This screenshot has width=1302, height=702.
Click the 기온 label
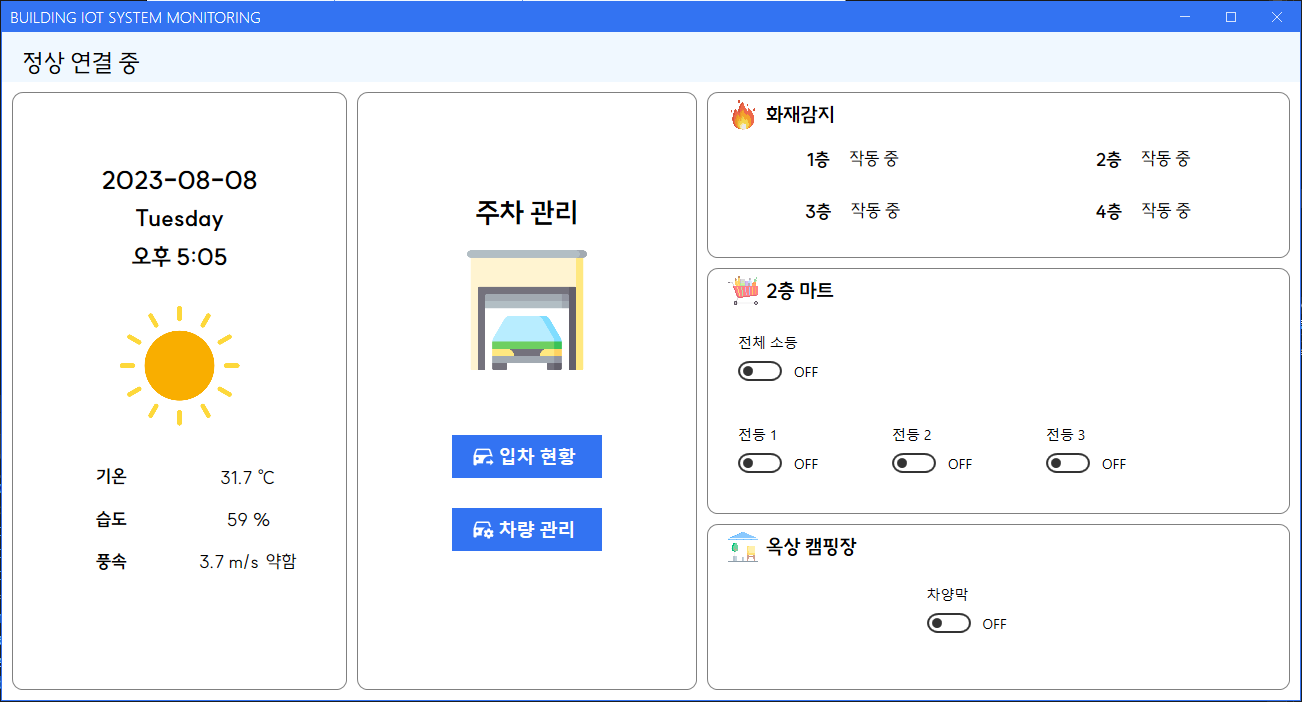click(x=111, y=477)
